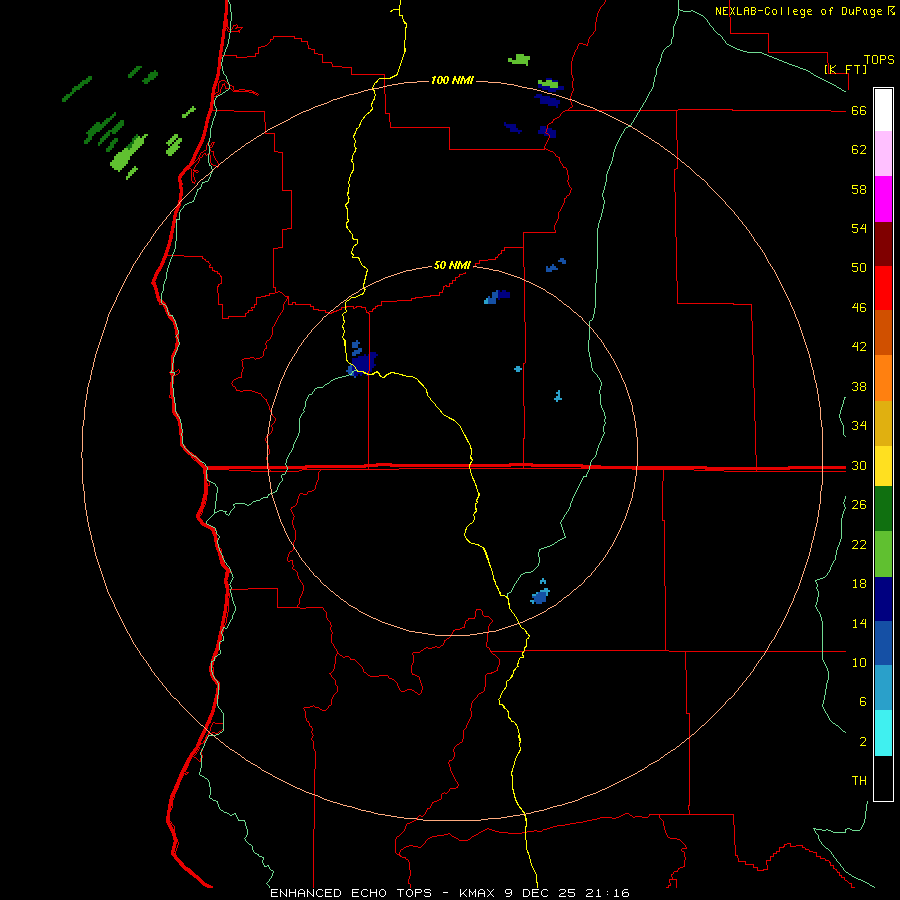
Task: Click the largest light green offshore echo streak
Action: (127, 153)
